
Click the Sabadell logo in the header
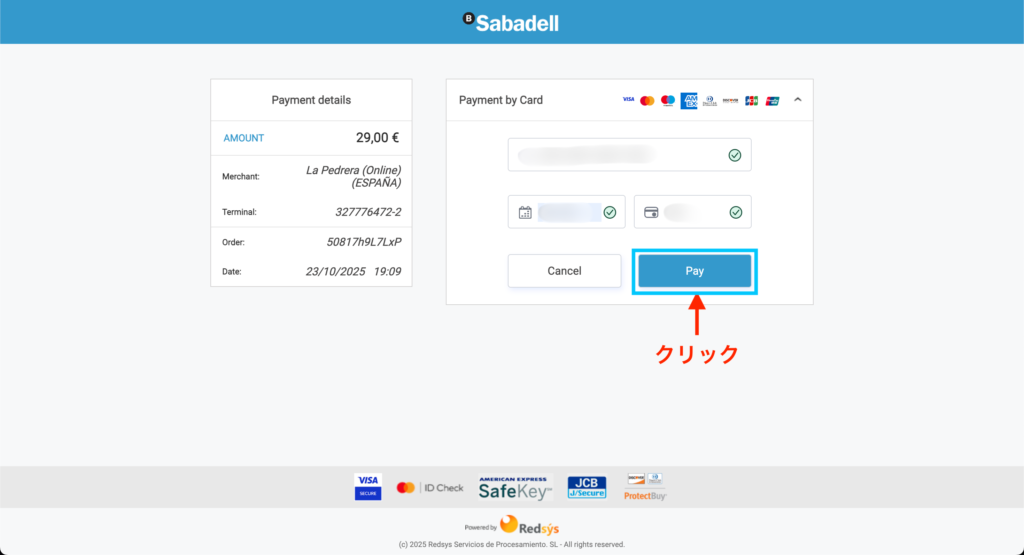pyautogui.click(x=511, y=22)
